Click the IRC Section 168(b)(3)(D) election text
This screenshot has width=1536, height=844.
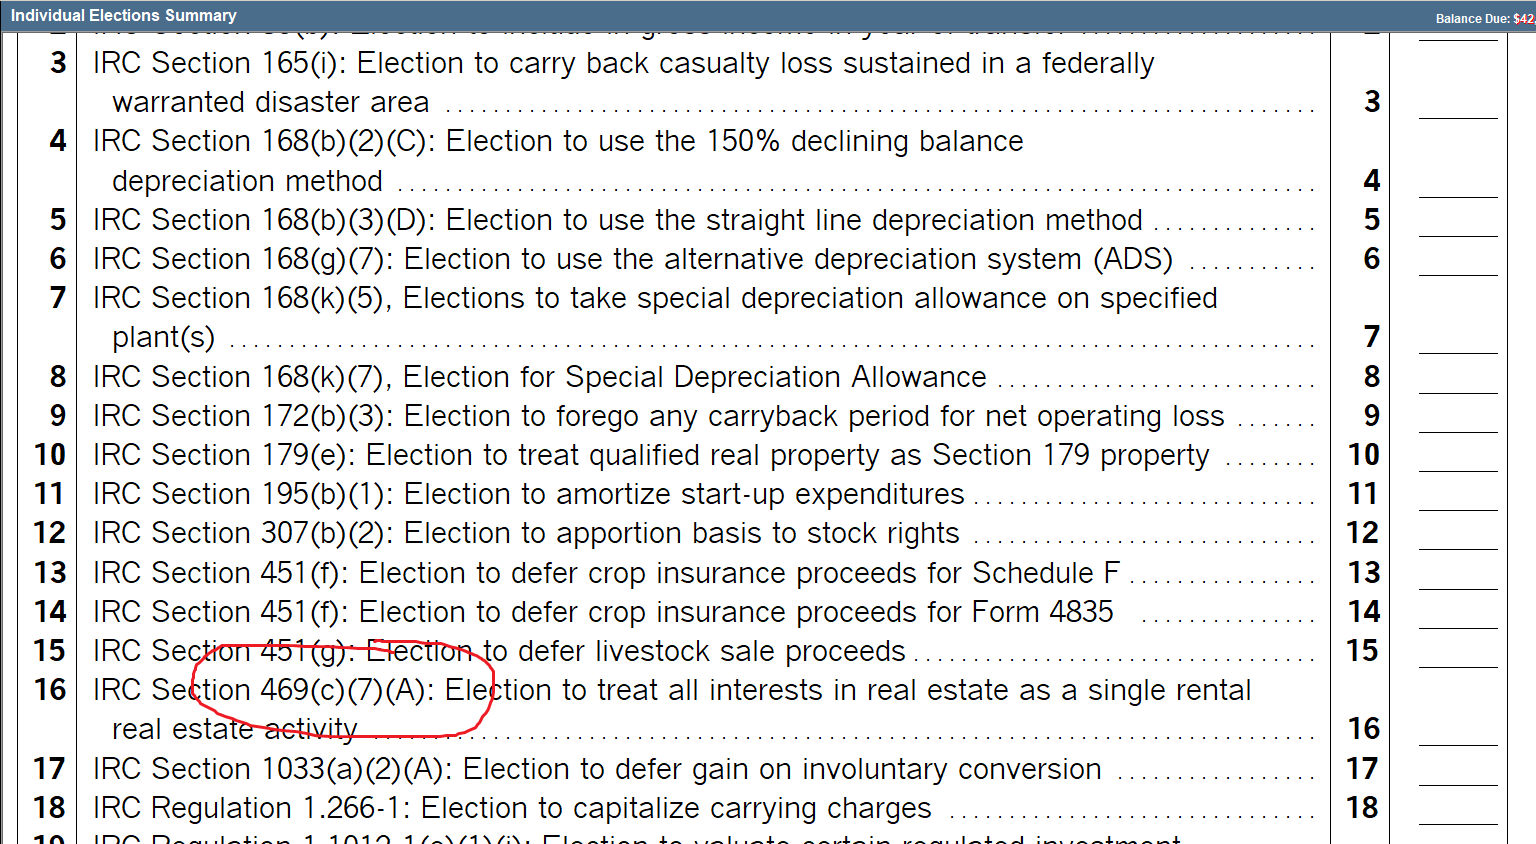(x=617, y=220)
